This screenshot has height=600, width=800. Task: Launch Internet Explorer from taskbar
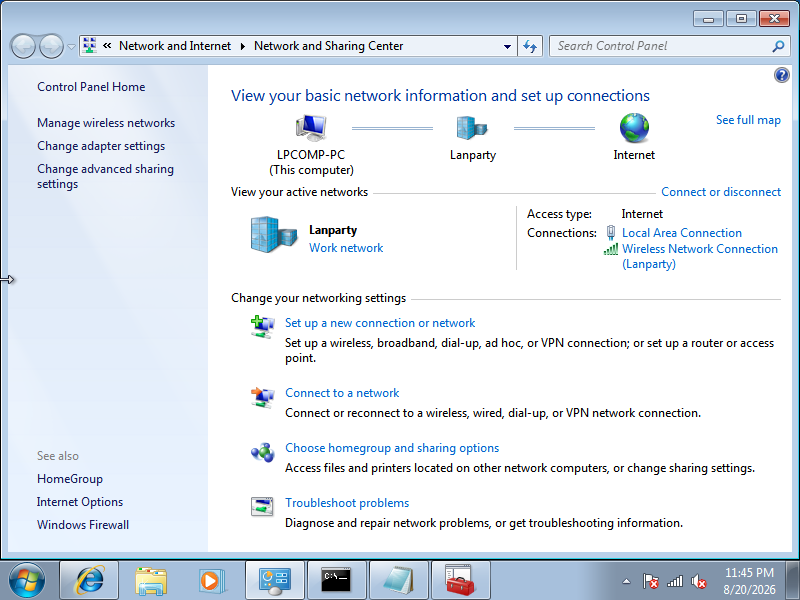89,581
